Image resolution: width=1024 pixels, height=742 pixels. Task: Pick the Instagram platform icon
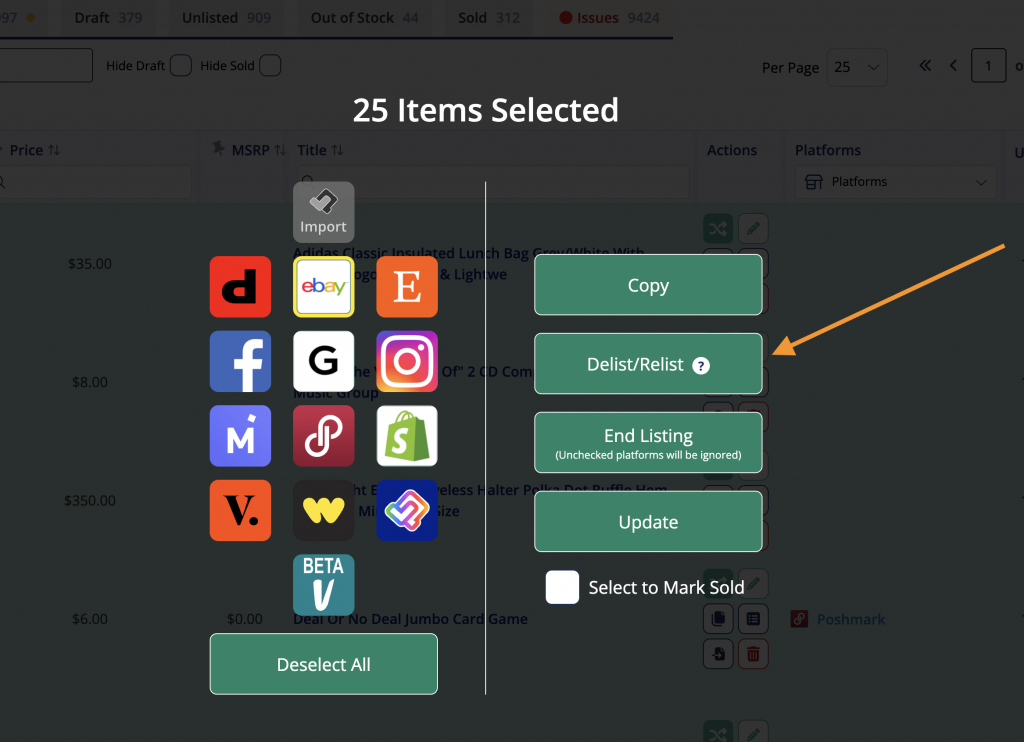point(407,361)
